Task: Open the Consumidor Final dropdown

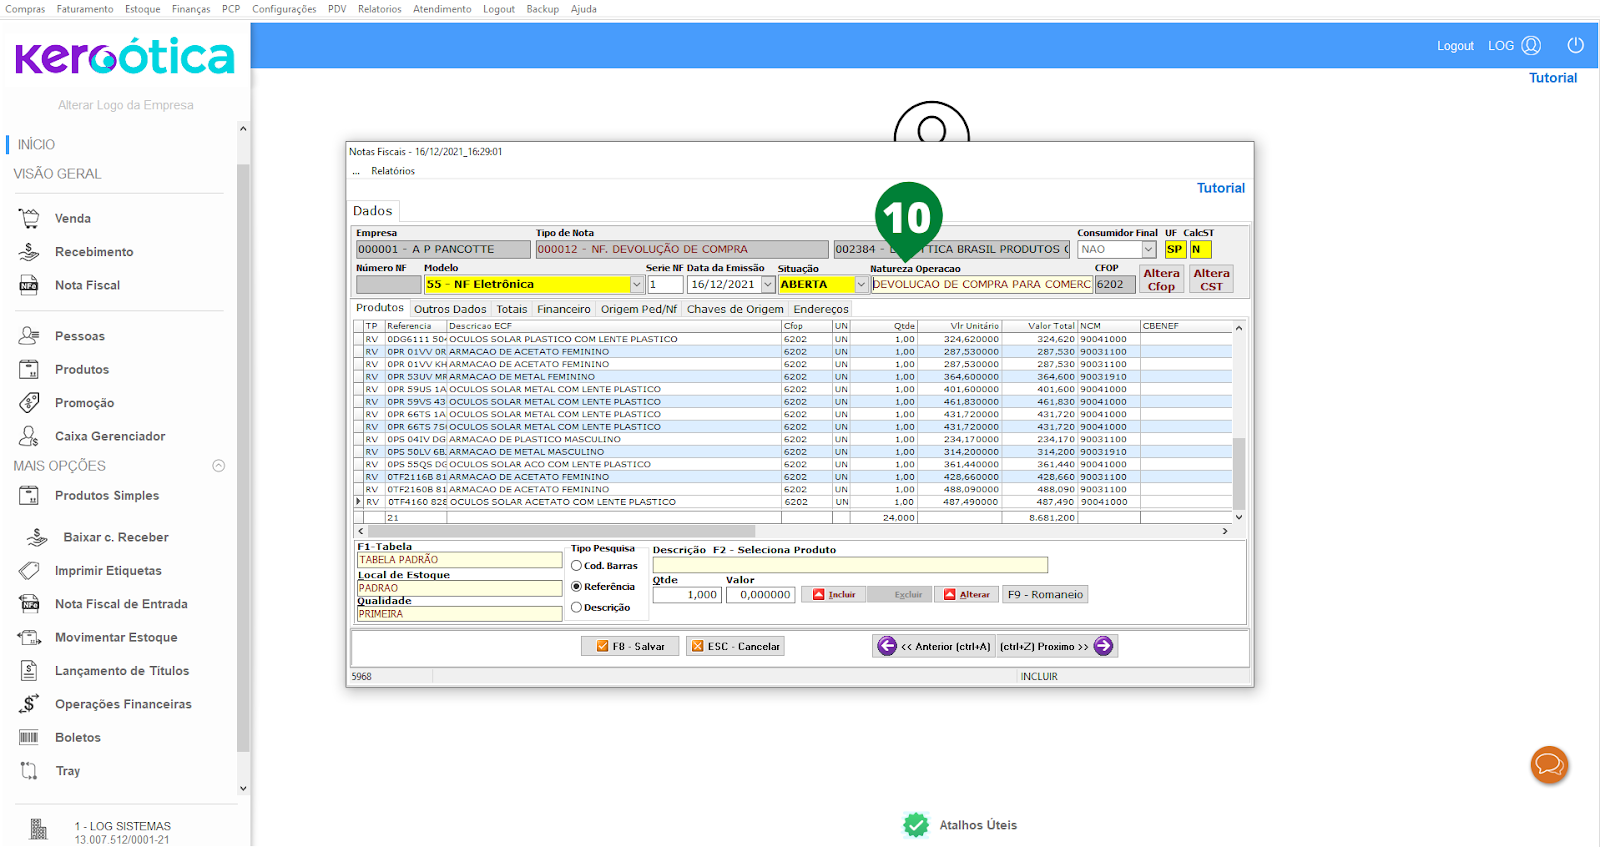Action: (1148, 250)
